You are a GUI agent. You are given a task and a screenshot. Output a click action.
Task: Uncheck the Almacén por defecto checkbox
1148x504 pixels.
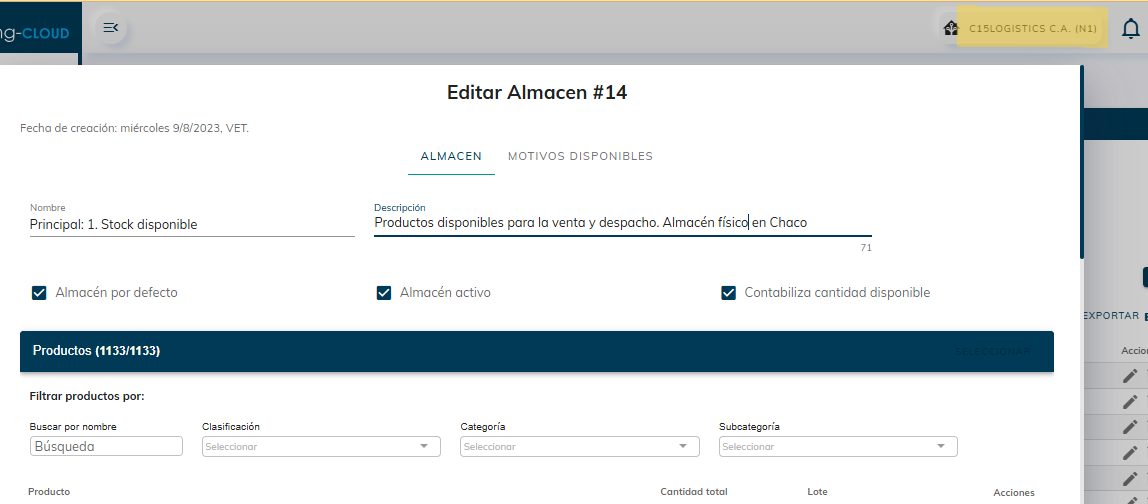point(40,293)
